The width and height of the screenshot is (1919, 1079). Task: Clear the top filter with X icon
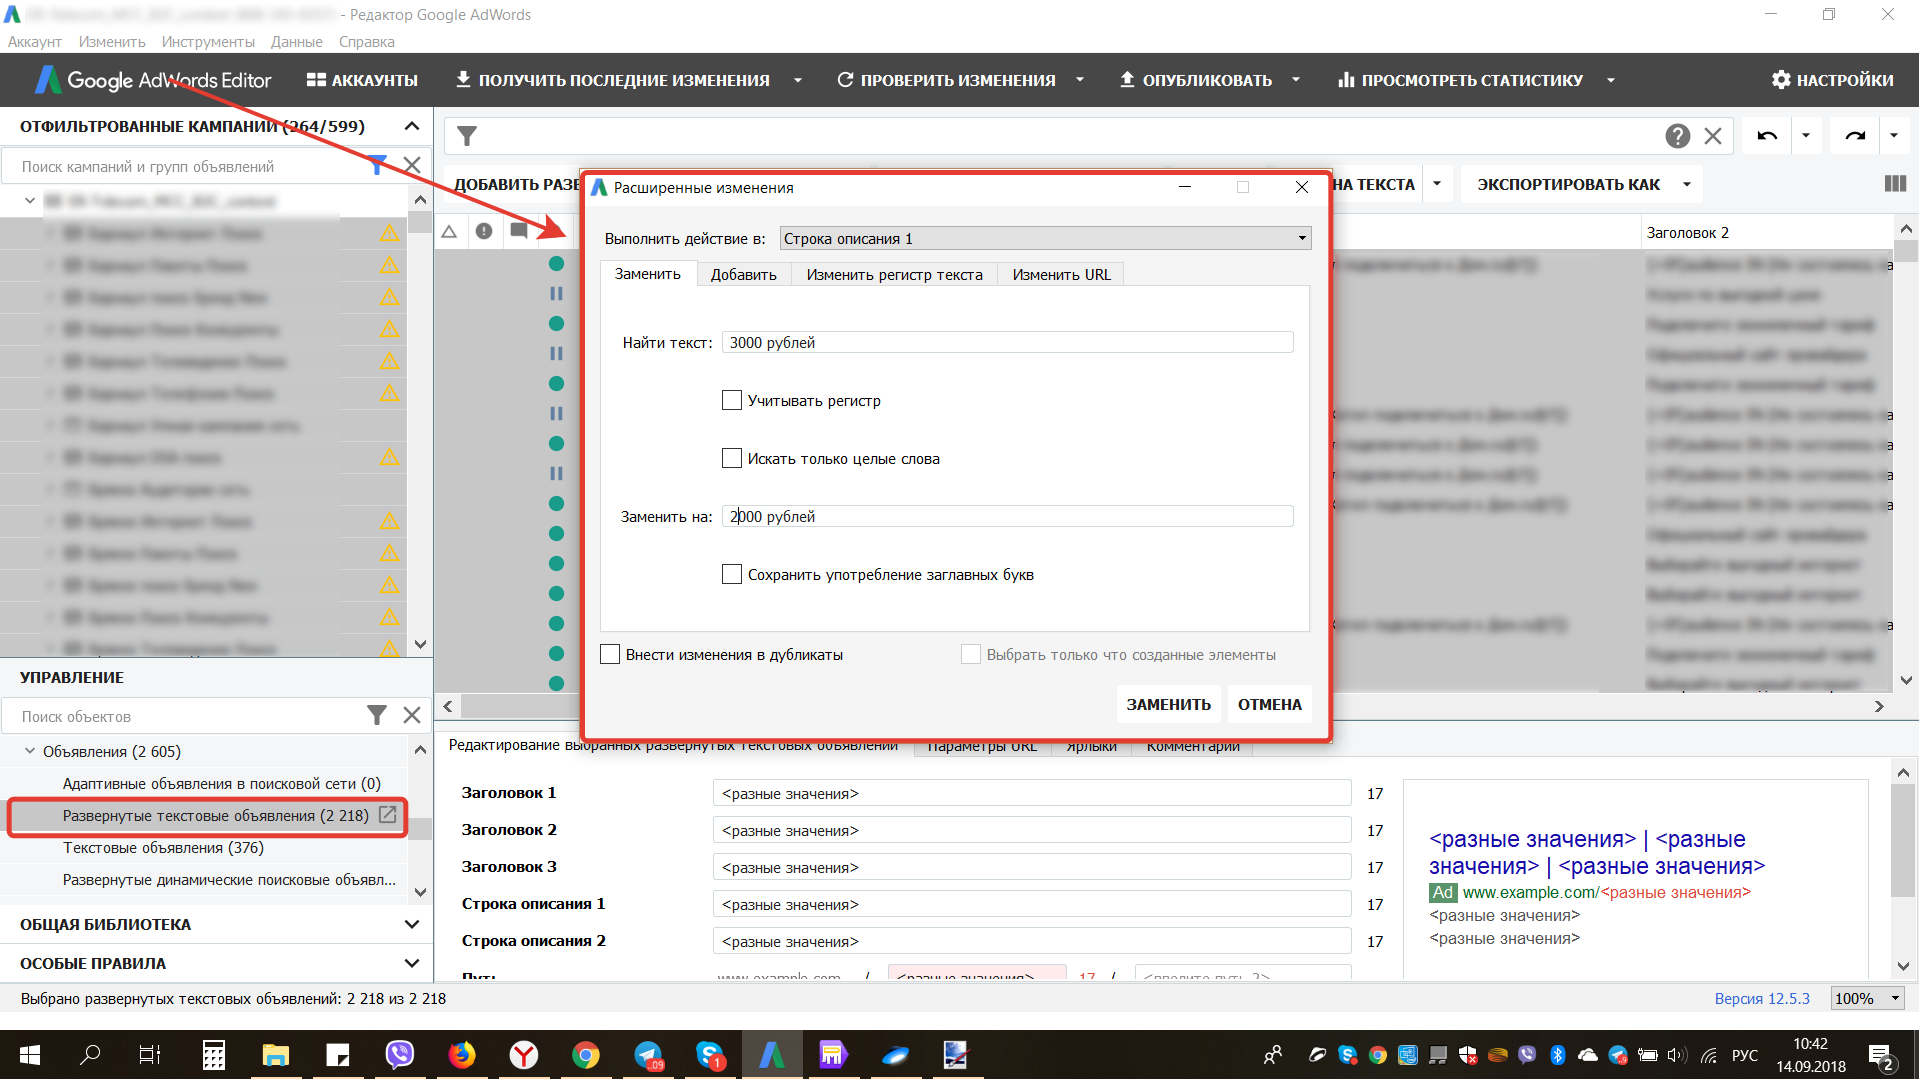1713,136
